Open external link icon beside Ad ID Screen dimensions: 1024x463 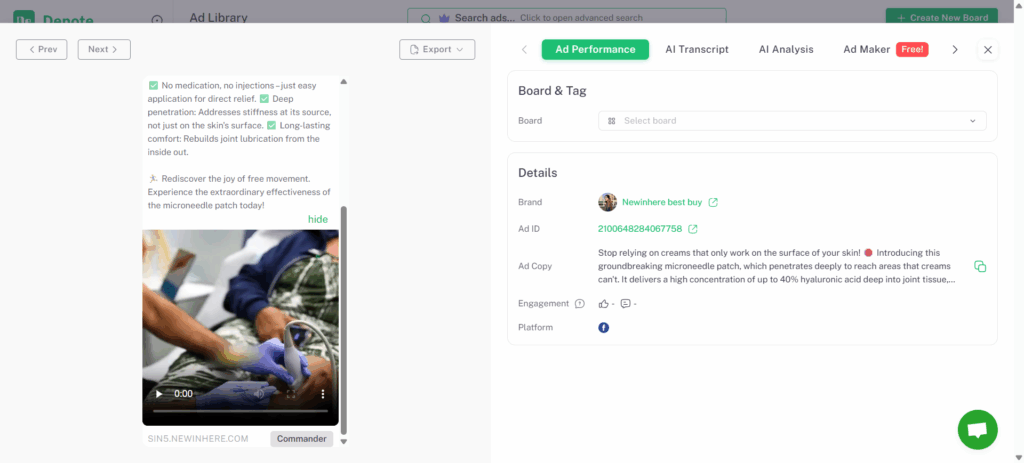point(693,229)
